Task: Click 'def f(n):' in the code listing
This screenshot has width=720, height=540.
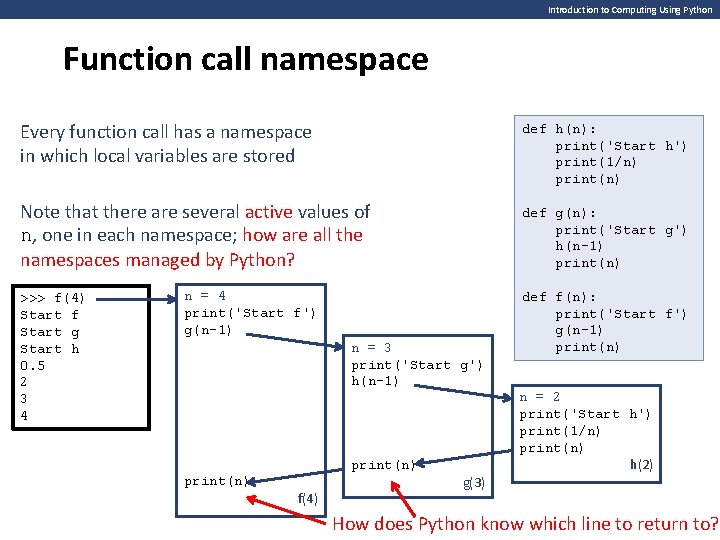Action: pos(559,298)
